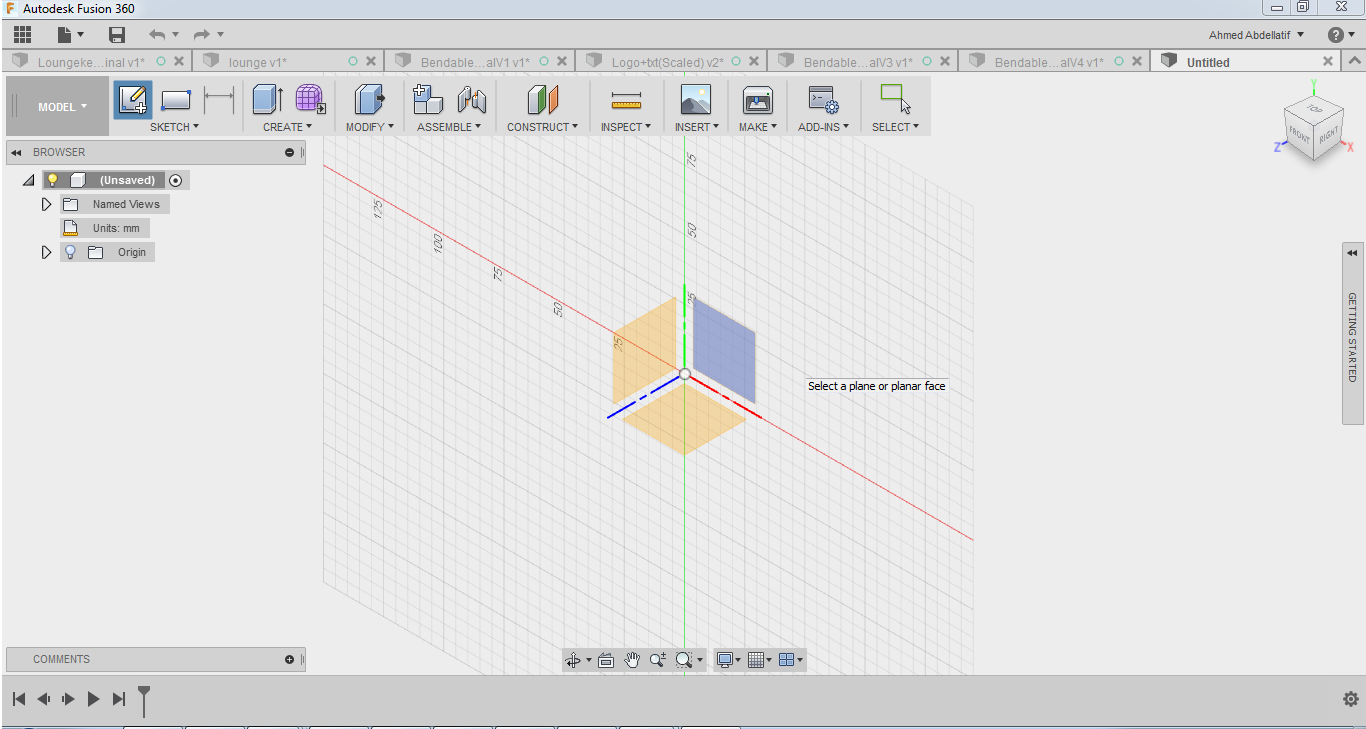The width and height of the screenshot is (1366, 729).
Task: Open the CREATE dropdown menu
Action: [288, 127]
